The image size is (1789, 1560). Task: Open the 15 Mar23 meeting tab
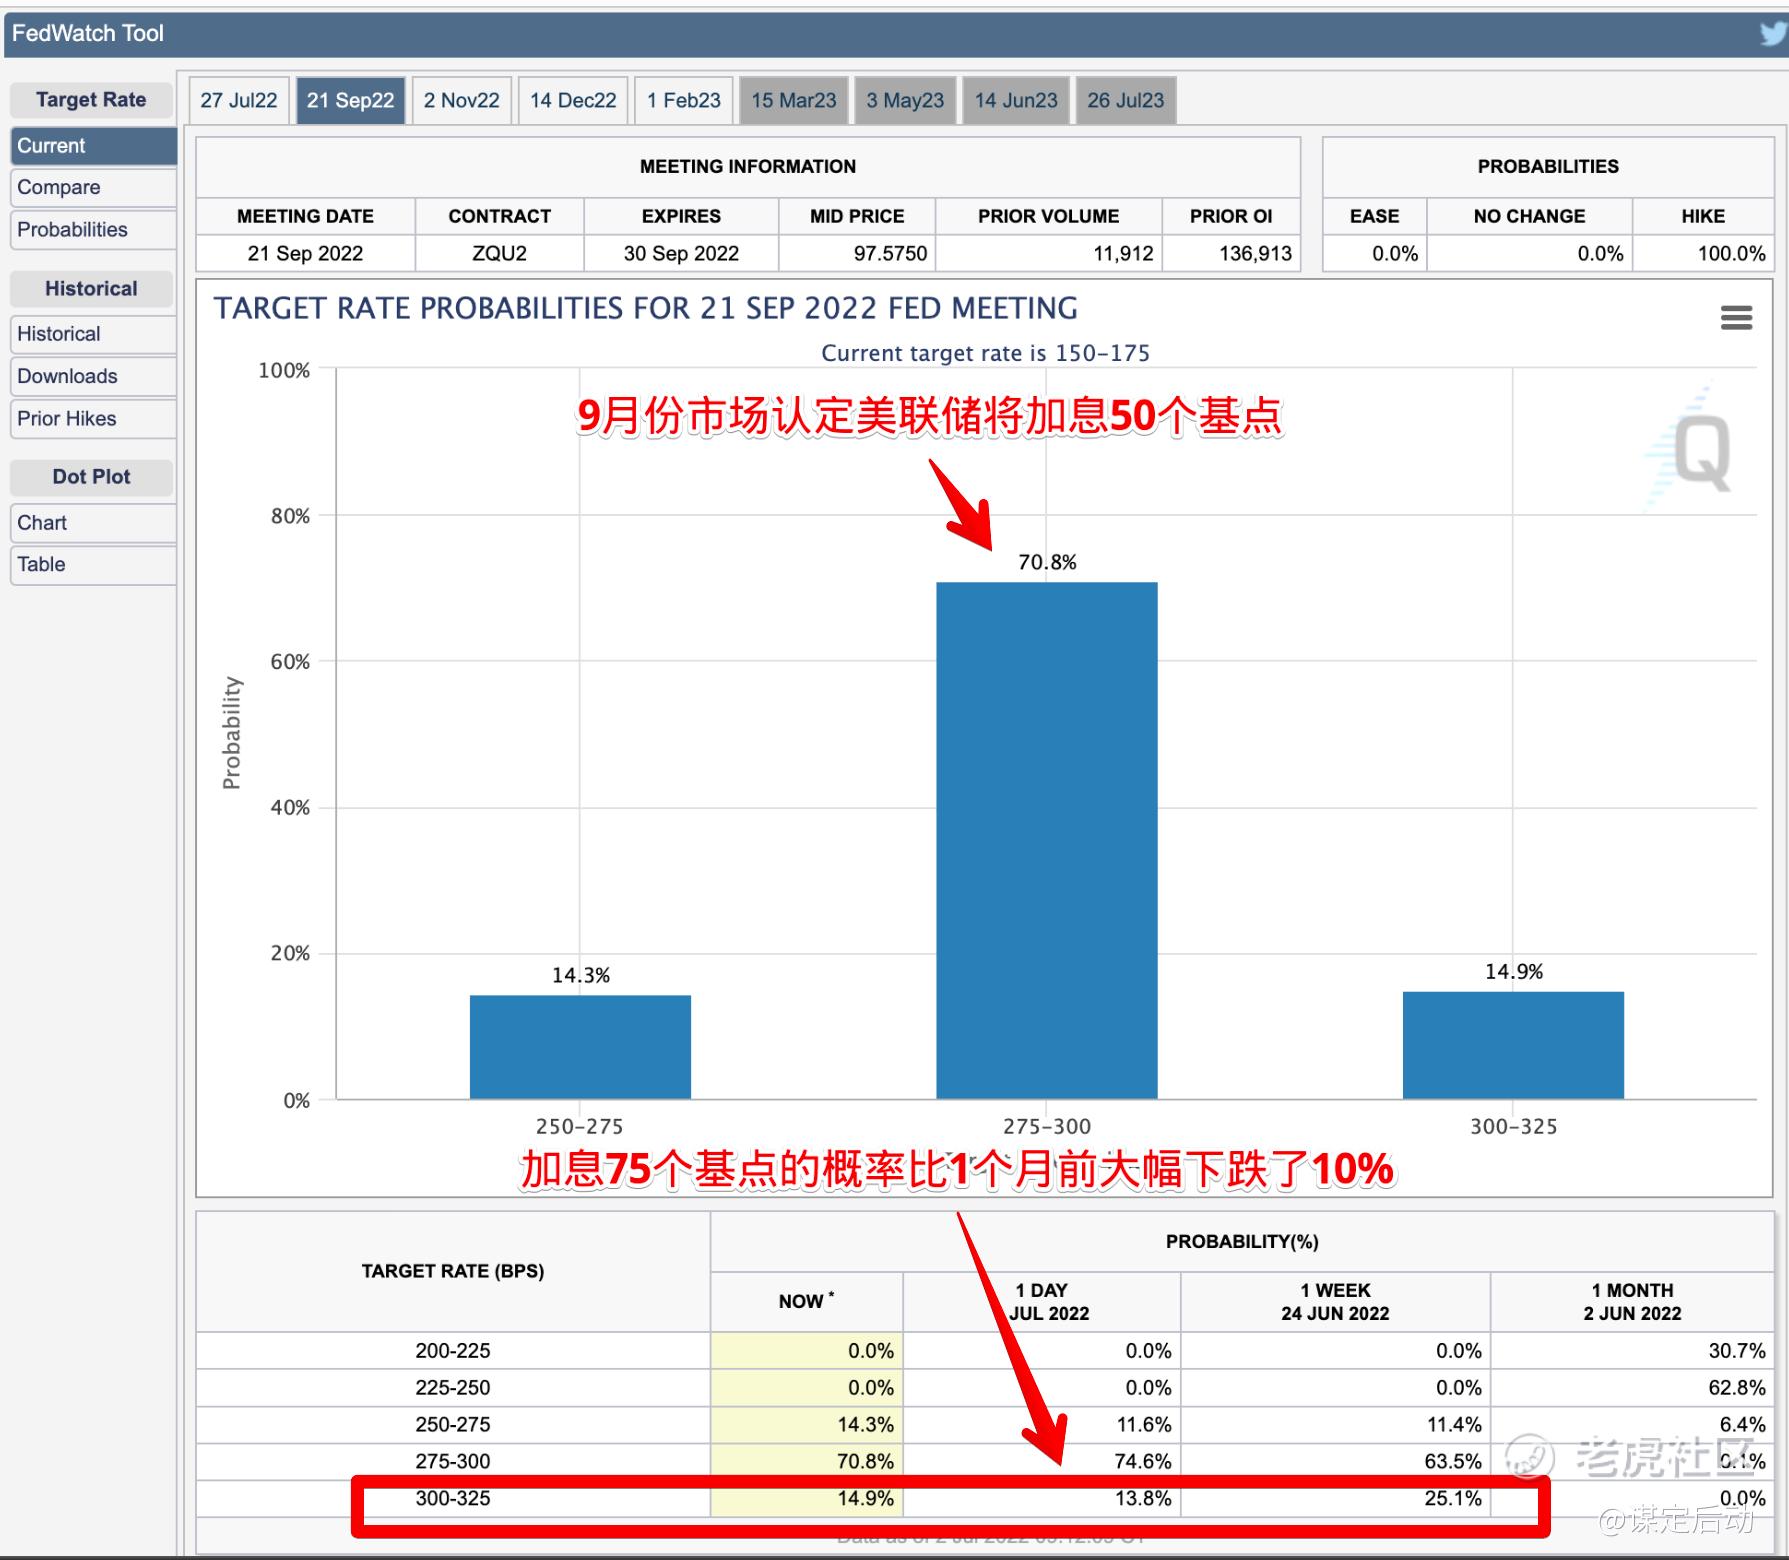click(794, 100)
